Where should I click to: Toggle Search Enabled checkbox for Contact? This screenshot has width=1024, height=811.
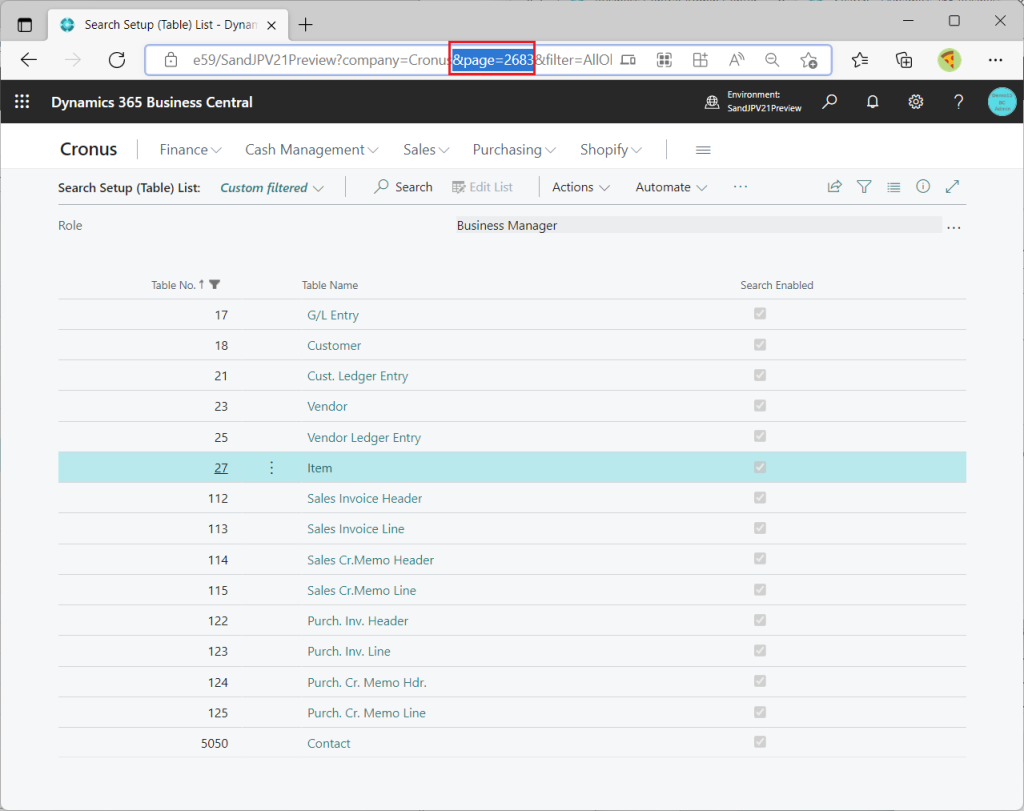tap(760, 742)
